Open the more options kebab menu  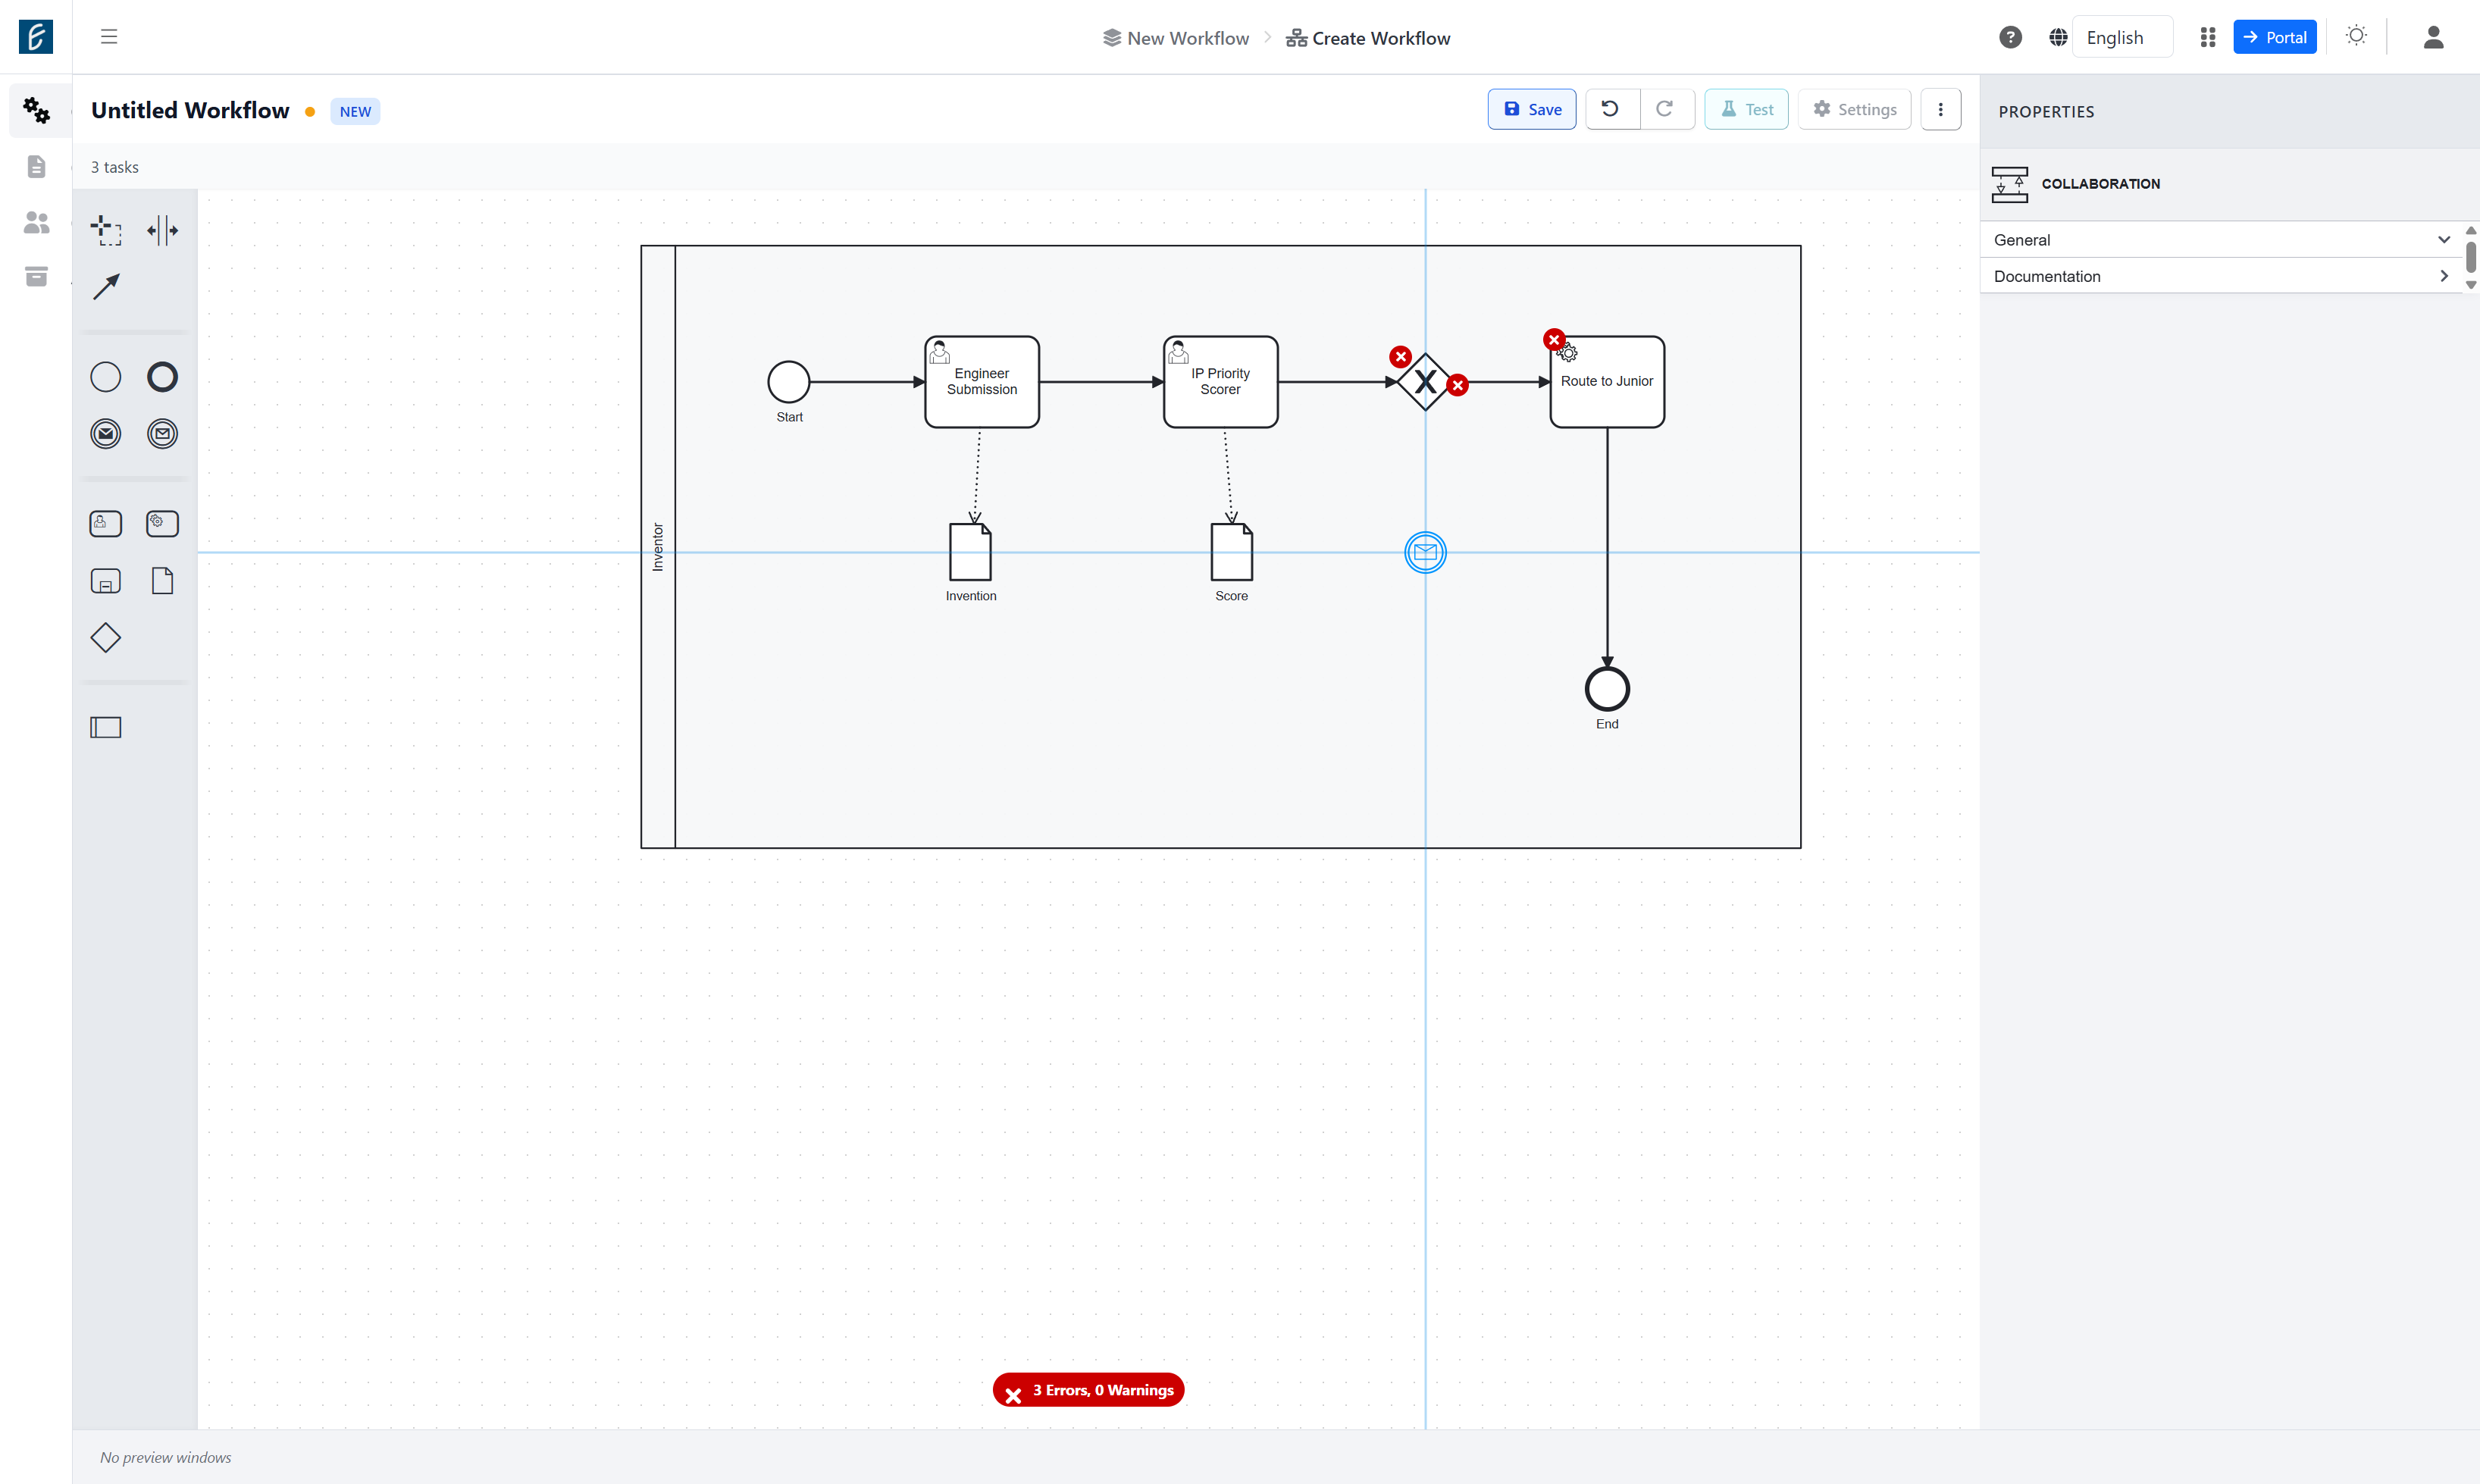pos(1941,109)
